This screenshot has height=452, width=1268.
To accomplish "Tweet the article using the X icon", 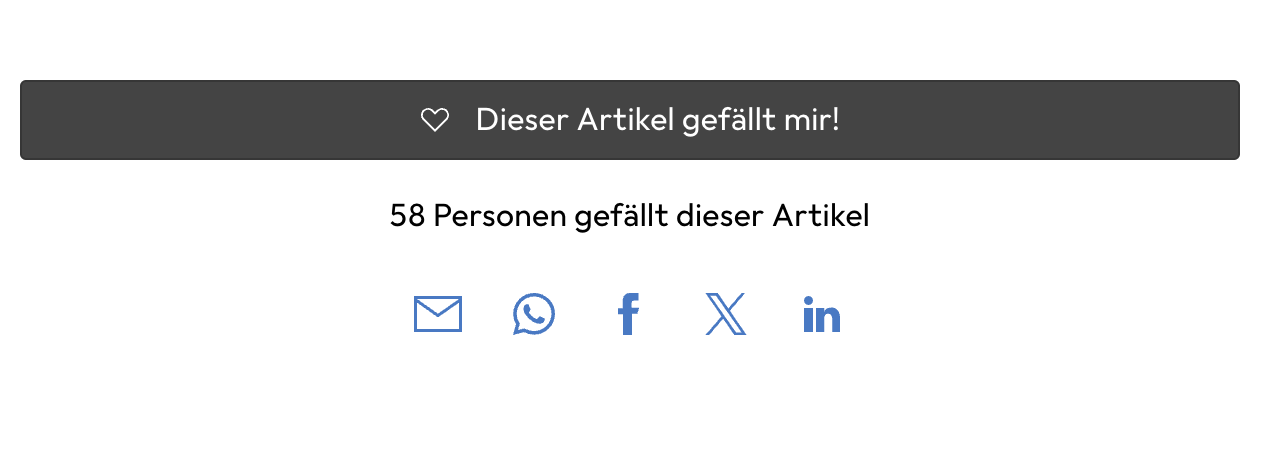I will (x=725, y=314).
